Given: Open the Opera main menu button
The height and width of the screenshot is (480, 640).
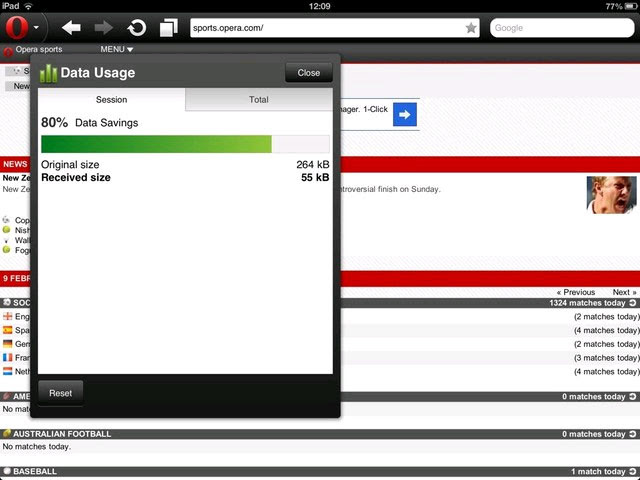Looking at the screenshot, I should pos(17,28).
